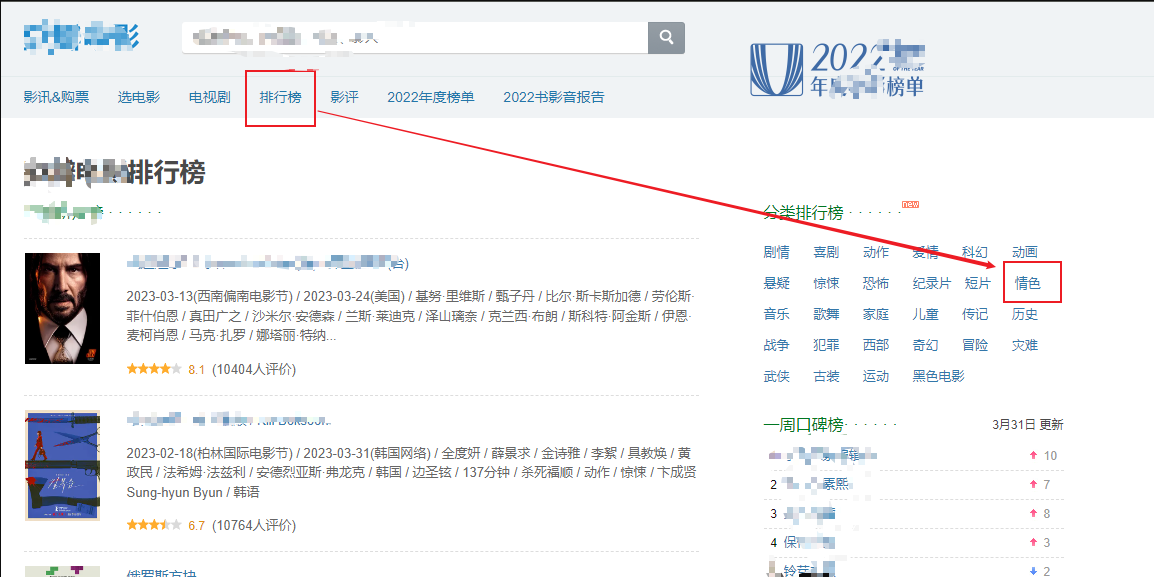Click the site logo at top left
Viewport: 1154px width, 577px height.
(x=81, y=37)
